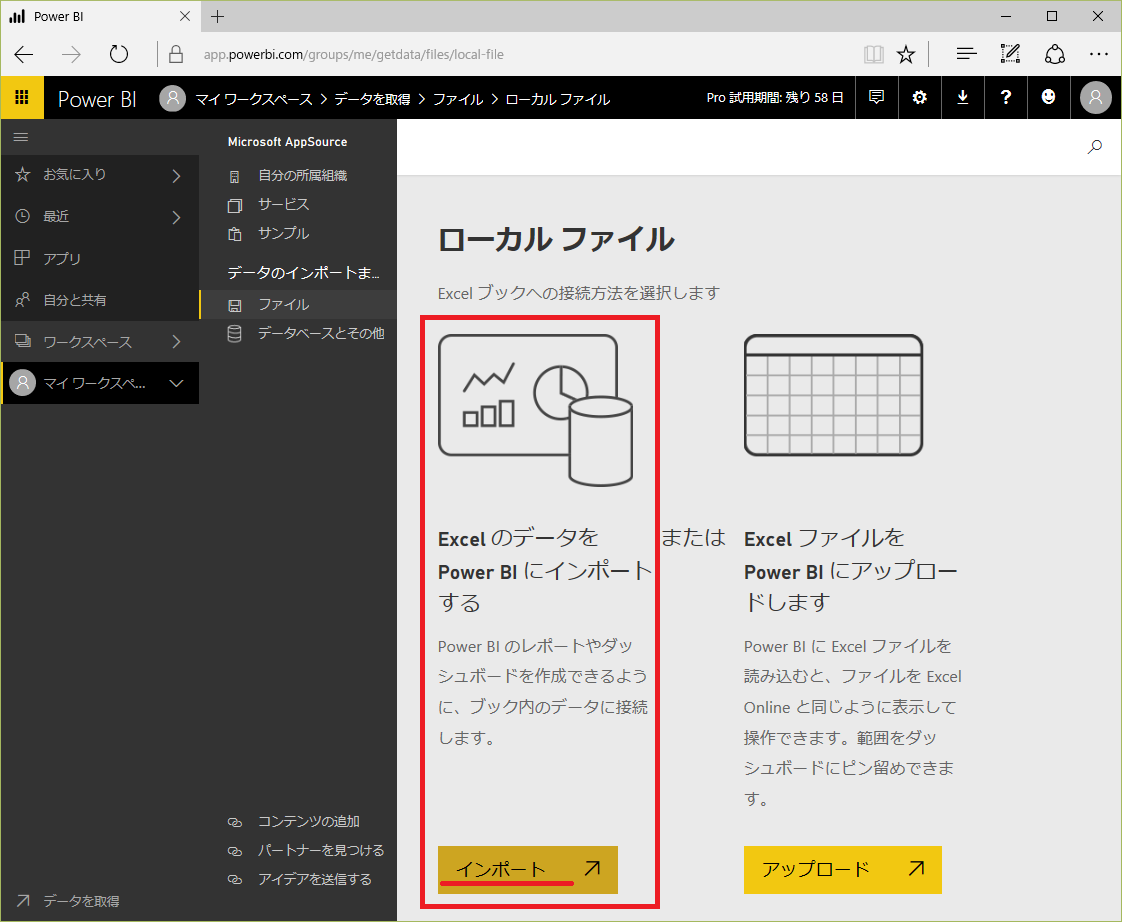
Task: Click the feedback smiley icon
Action: pyautogui.click(x=1048, y=97)
